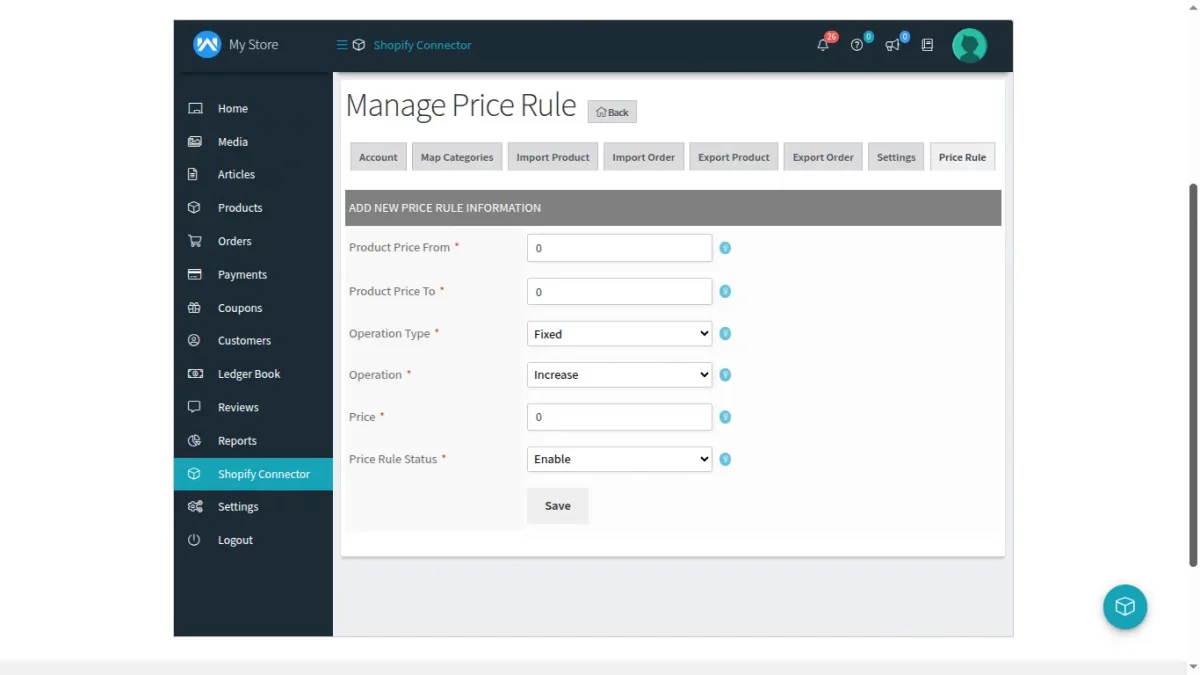Open announcements with the megaphone icon

pos(891,46)
